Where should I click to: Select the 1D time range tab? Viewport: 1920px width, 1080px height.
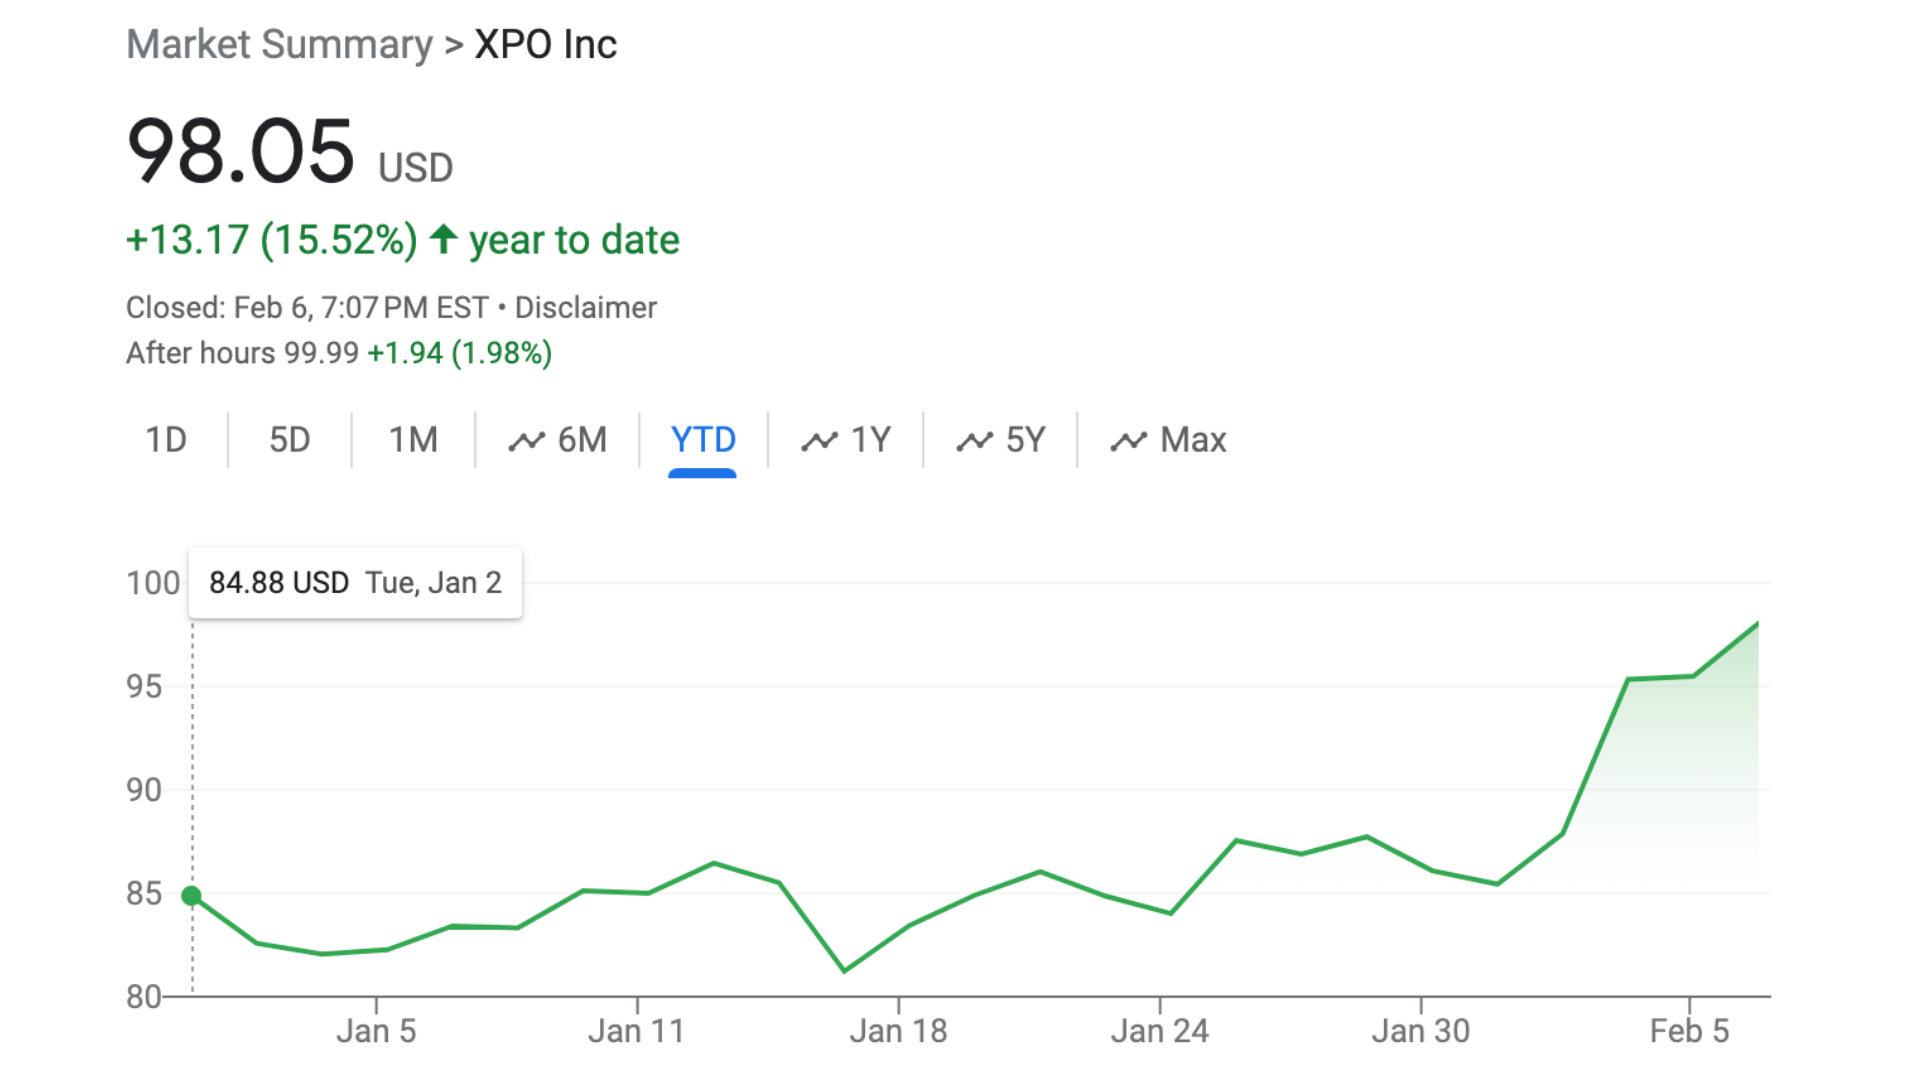(x=166, y=440)
